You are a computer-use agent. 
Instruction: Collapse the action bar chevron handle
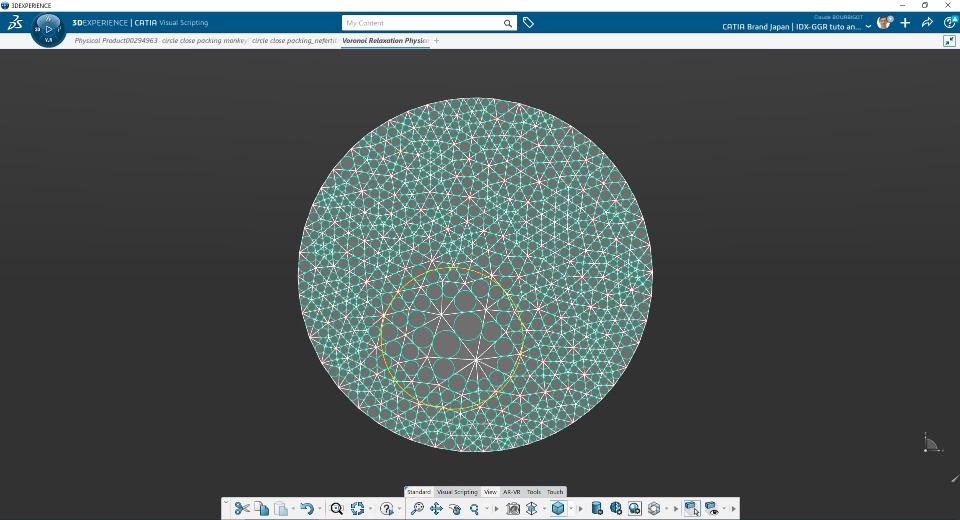(226, 503)
